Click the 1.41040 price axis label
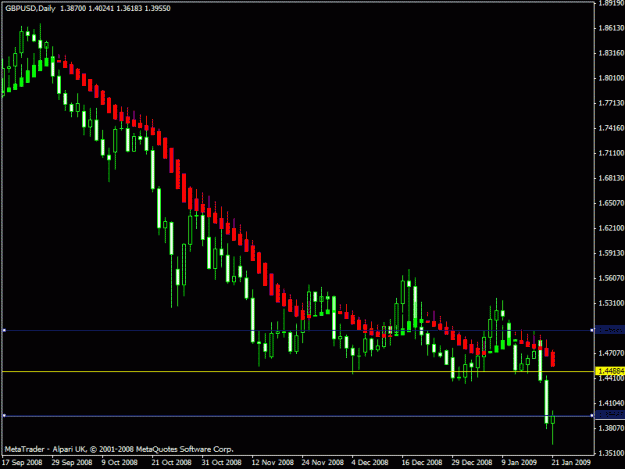This screenshot has width=625, height=469. tap(611, 403)
